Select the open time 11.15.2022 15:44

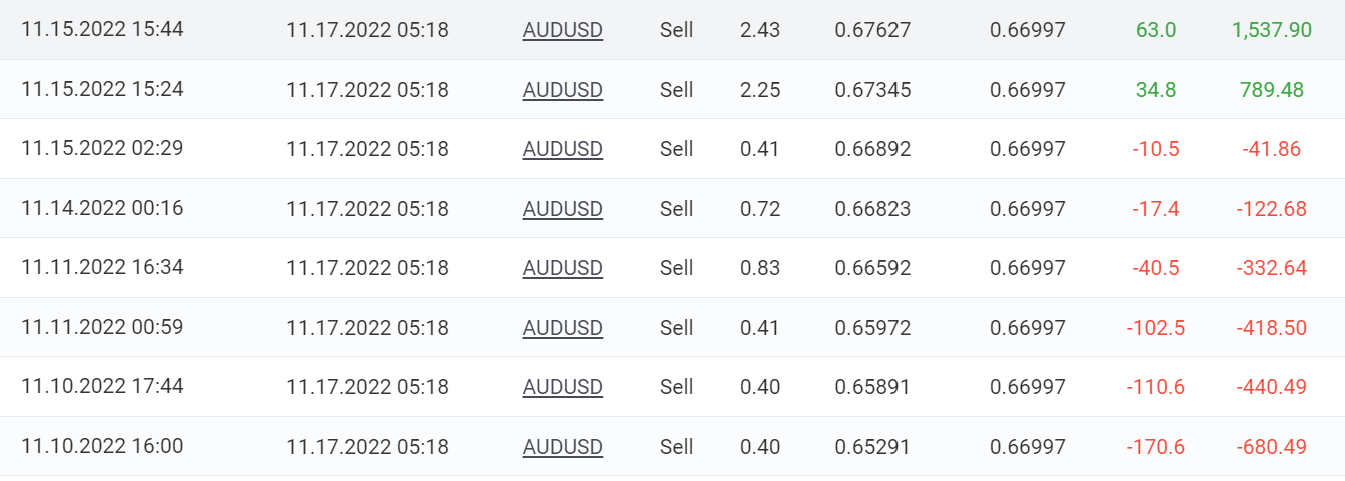coord(102,30)
